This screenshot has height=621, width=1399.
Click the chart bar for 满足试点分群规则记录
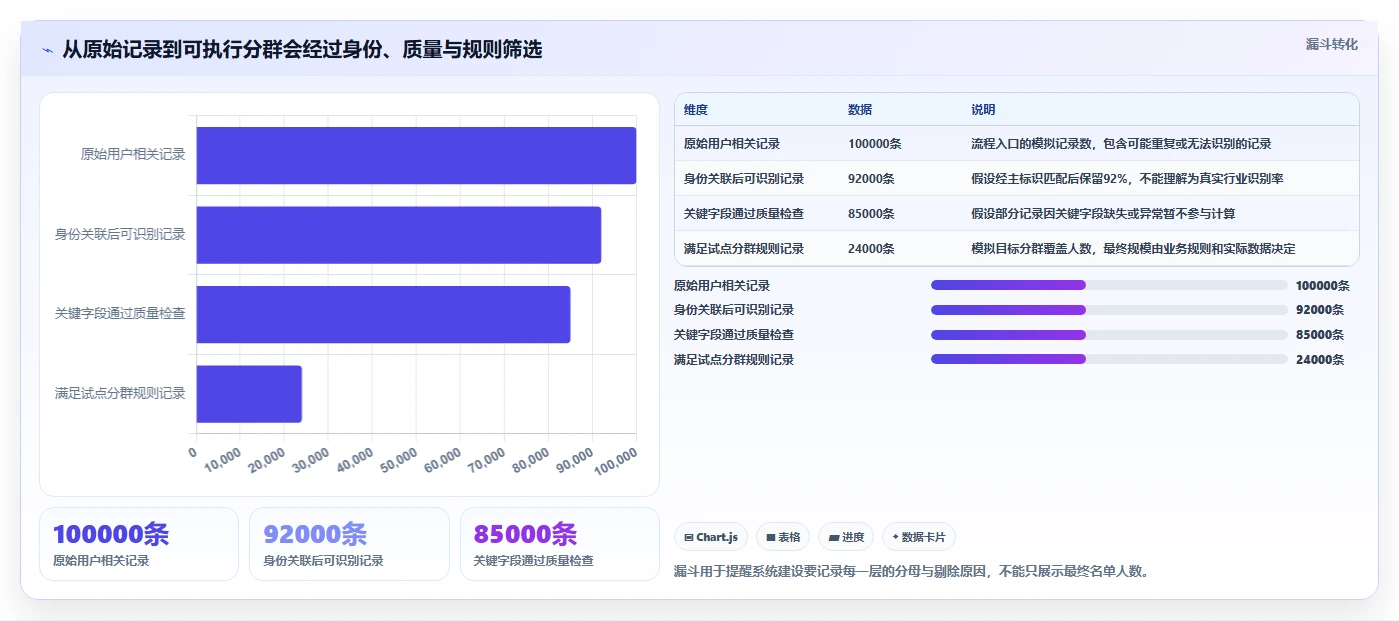pos(249,394)
